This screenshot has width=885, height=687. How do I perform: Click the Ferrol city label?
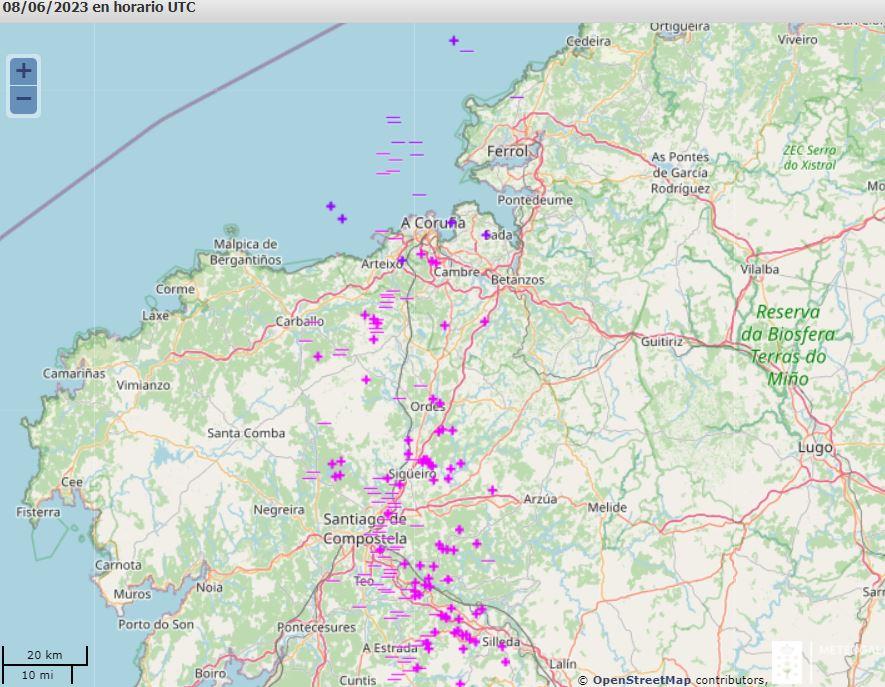click(506, 151)
